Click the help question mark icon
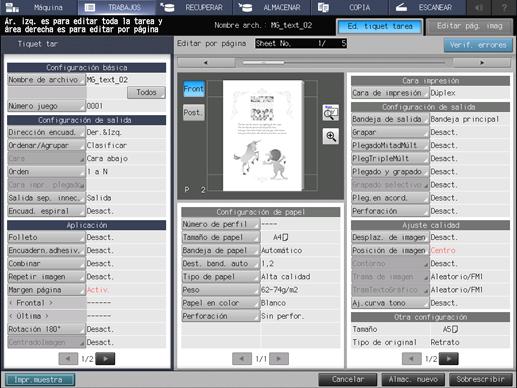 pyautogui.click(x=504, y=7)
